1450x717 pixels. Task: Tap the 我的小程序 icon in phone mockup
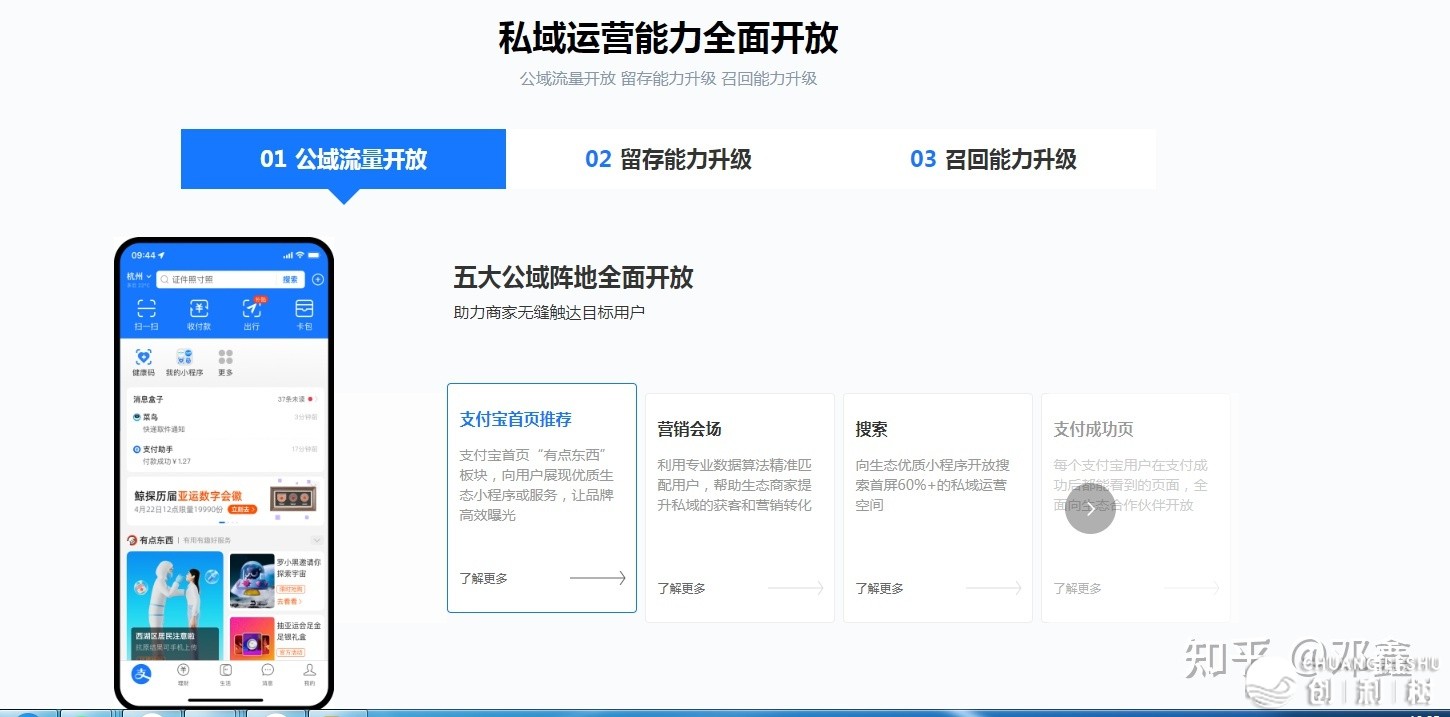tap(184, 357)
